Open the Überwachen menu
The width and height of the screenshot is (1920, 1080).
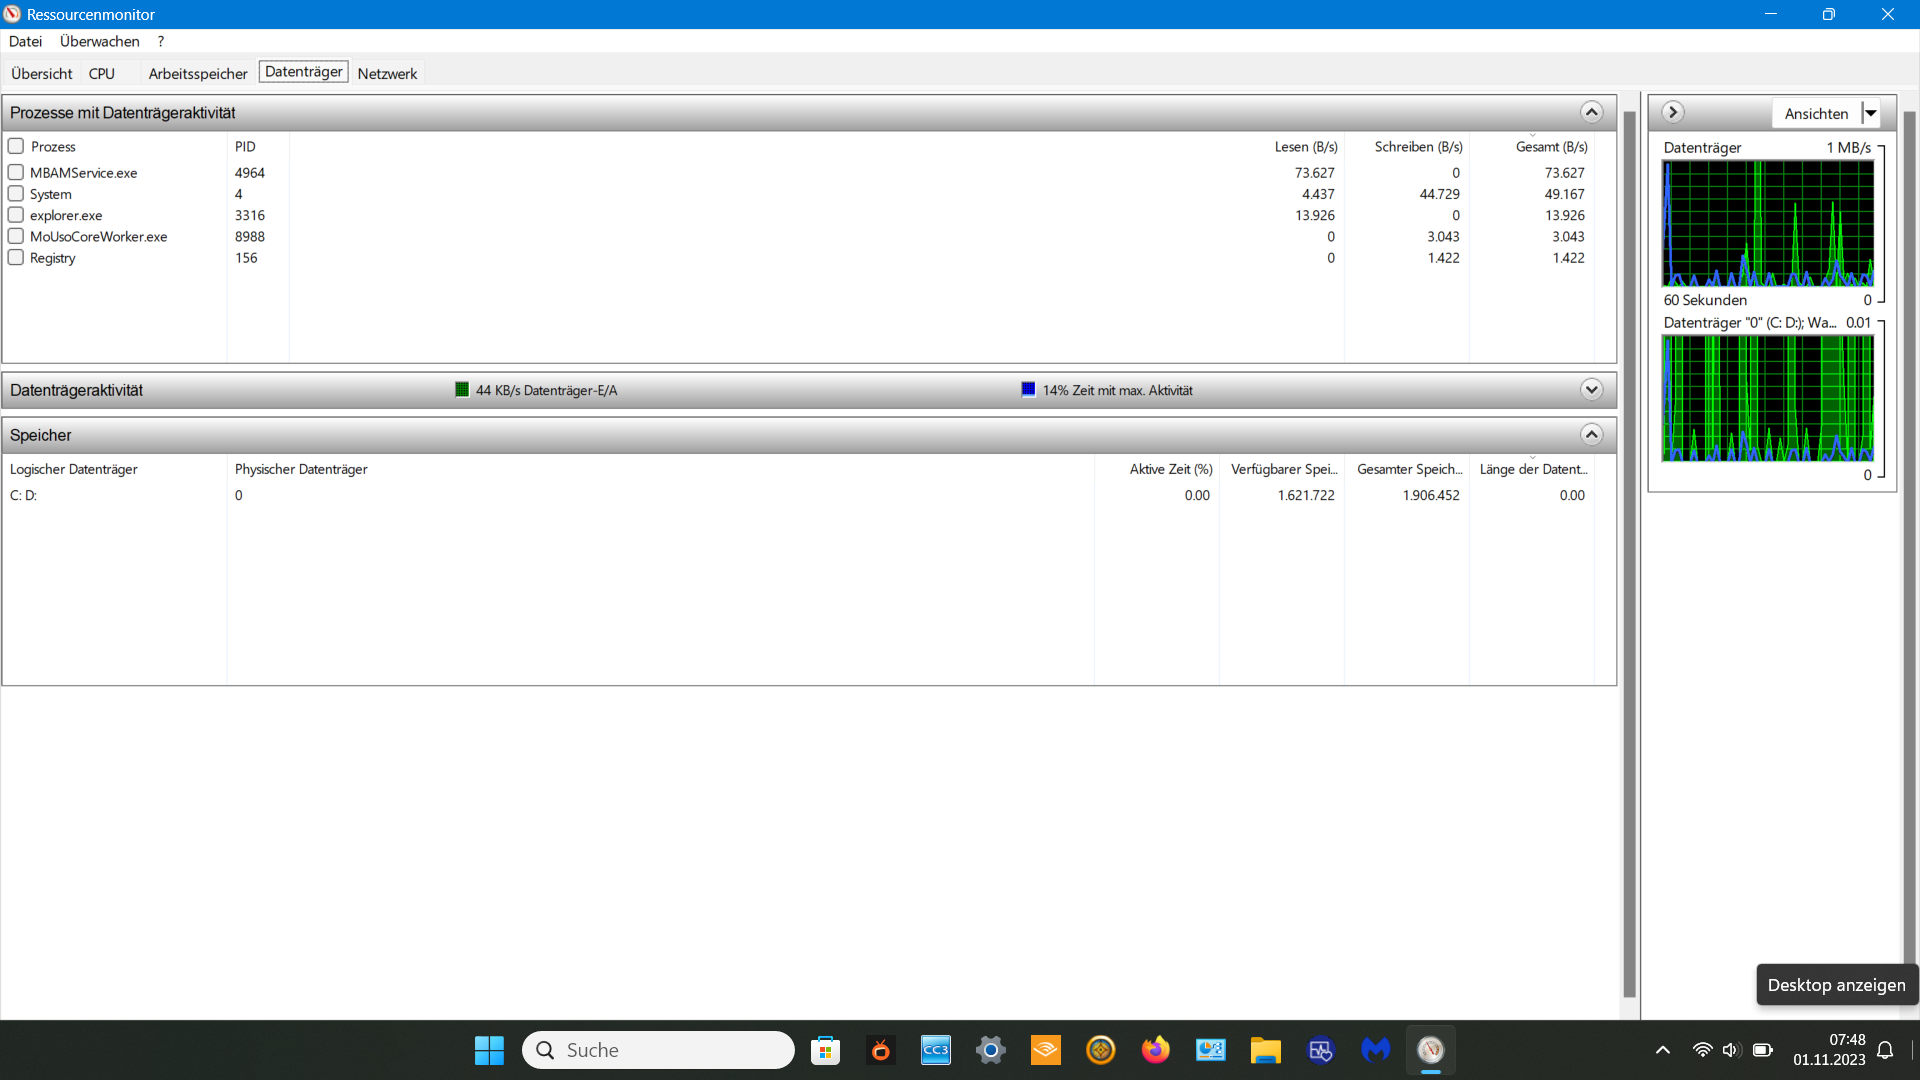pos(99,41)
